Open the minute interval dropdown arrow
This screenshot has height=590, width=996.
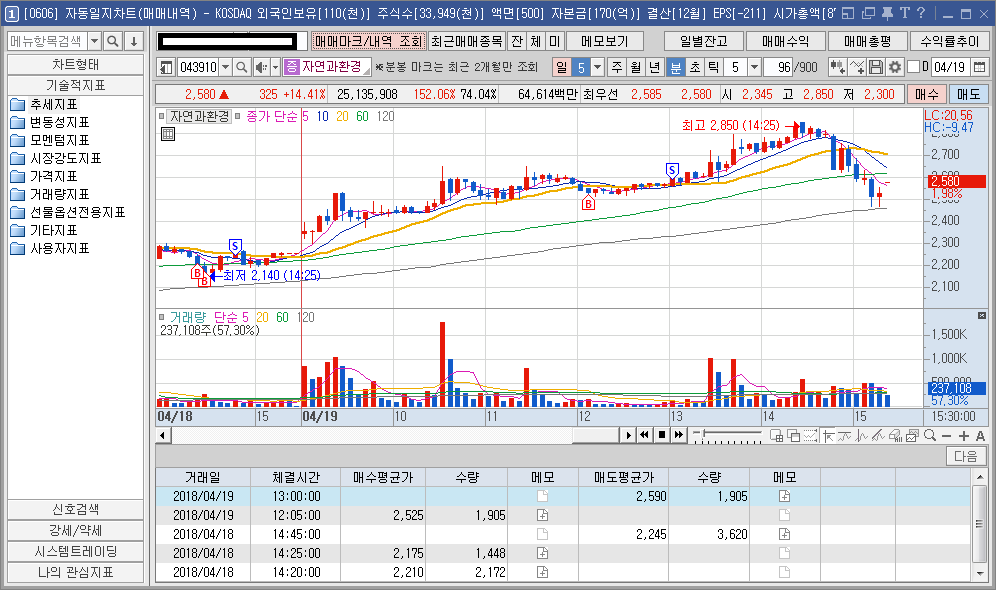754,67
